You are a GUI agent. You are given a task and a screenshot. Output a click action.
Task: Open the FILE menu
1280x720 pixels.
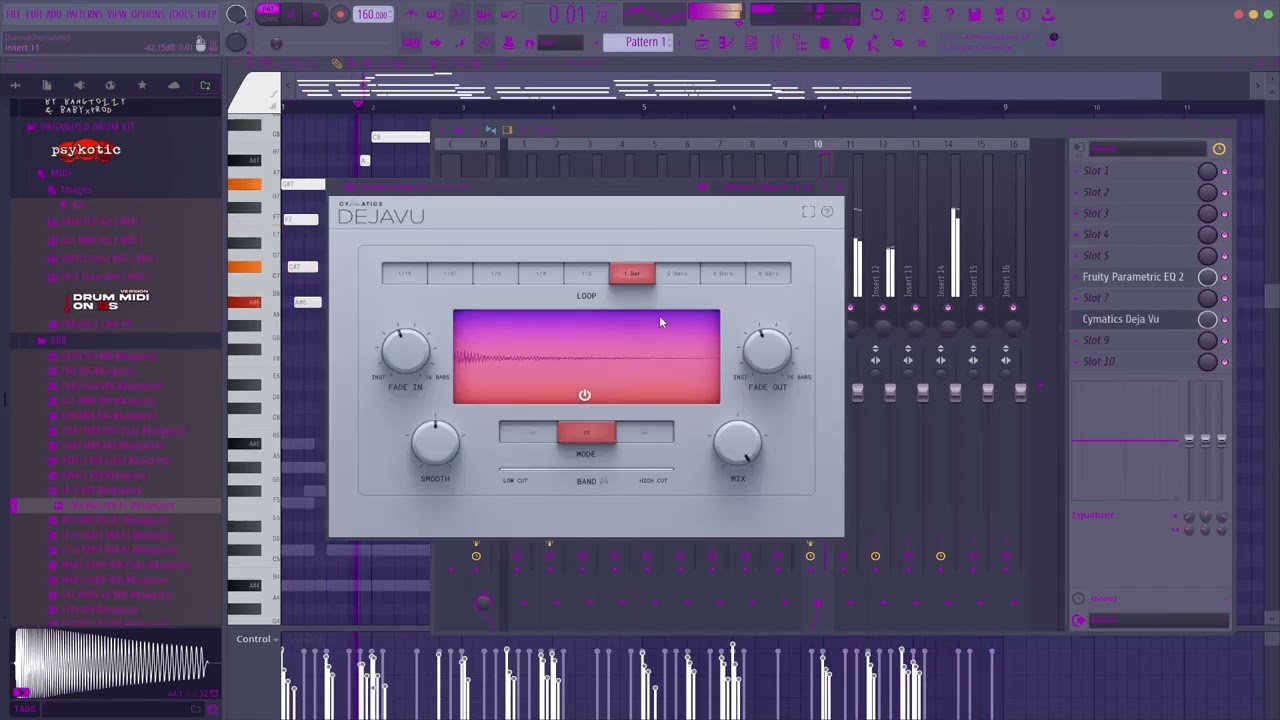tap(13, 14)
